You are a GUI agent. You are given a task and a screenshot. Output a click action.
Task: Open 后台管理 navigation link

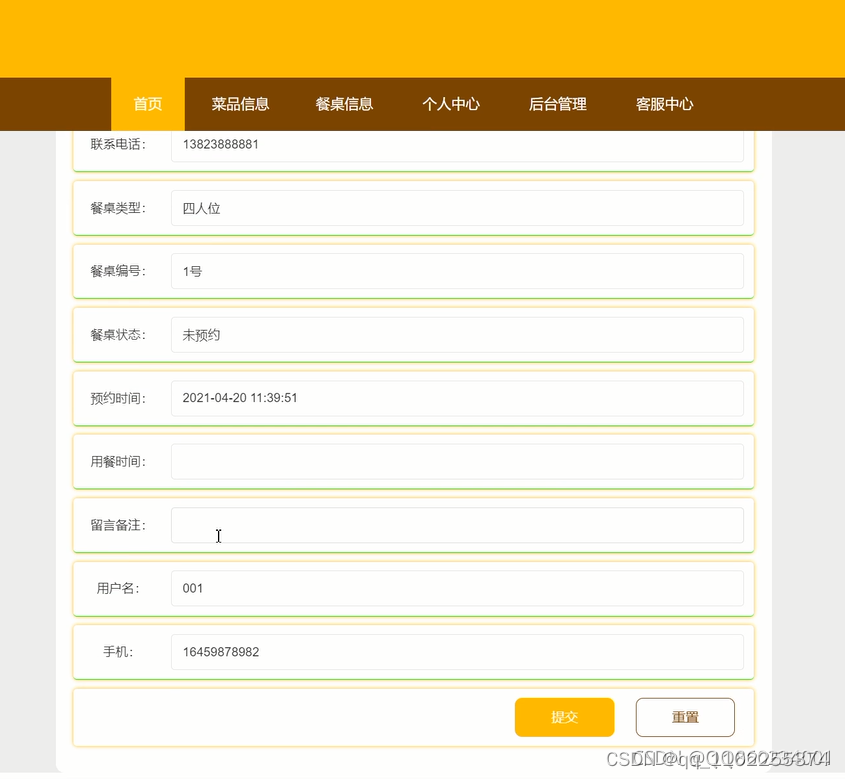[558, 104]
